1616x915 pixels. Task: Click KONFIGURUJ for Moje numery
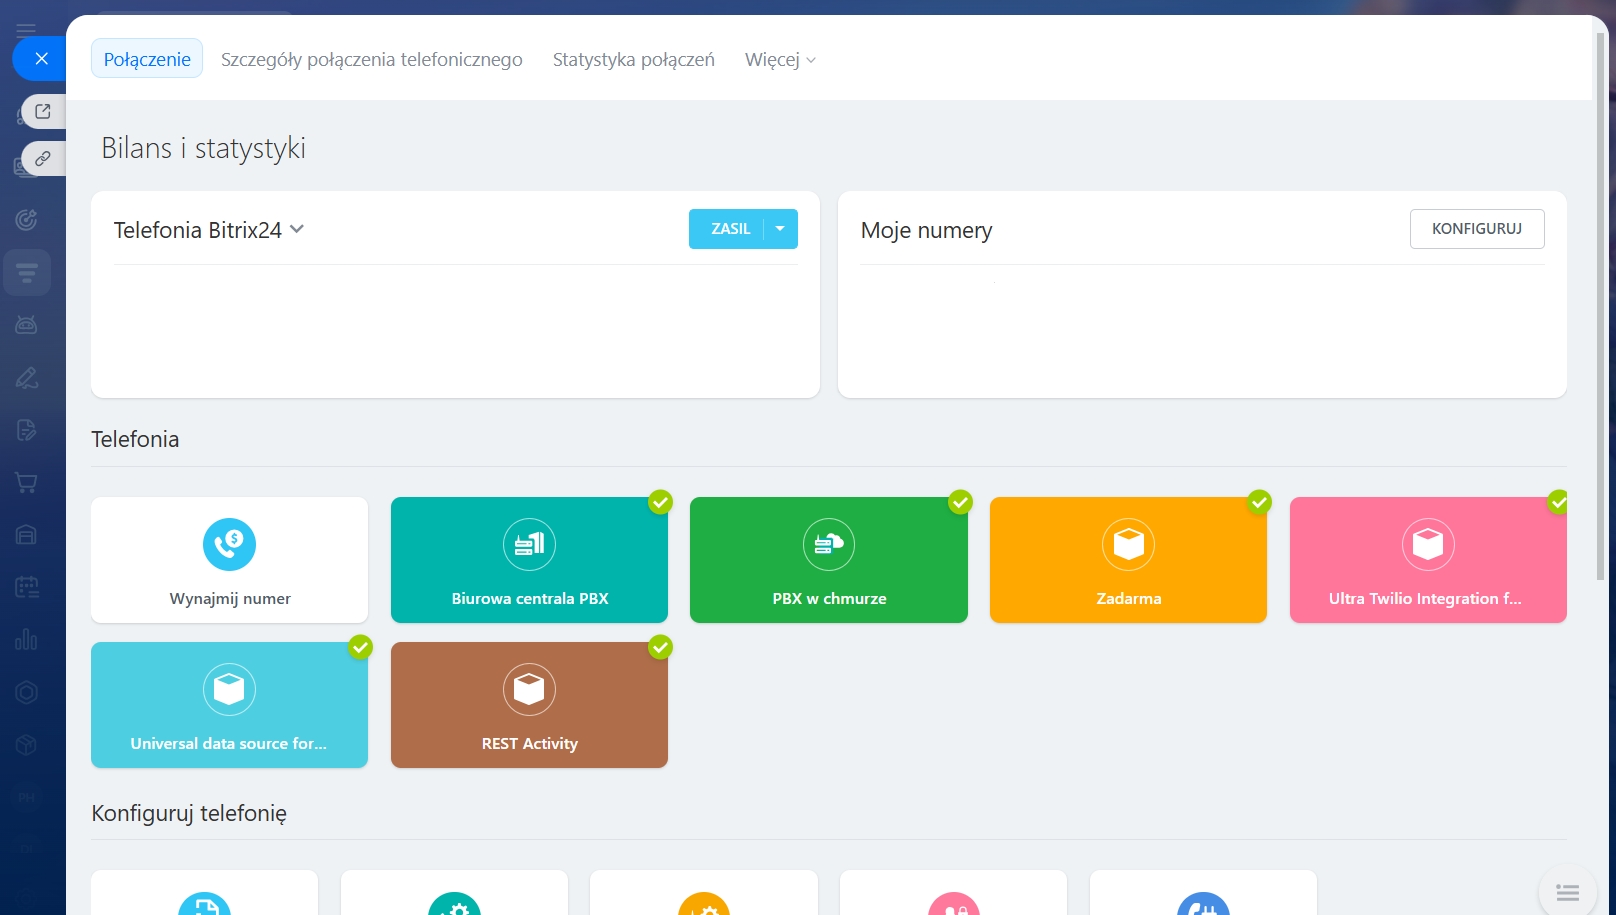click(1477, 229)
